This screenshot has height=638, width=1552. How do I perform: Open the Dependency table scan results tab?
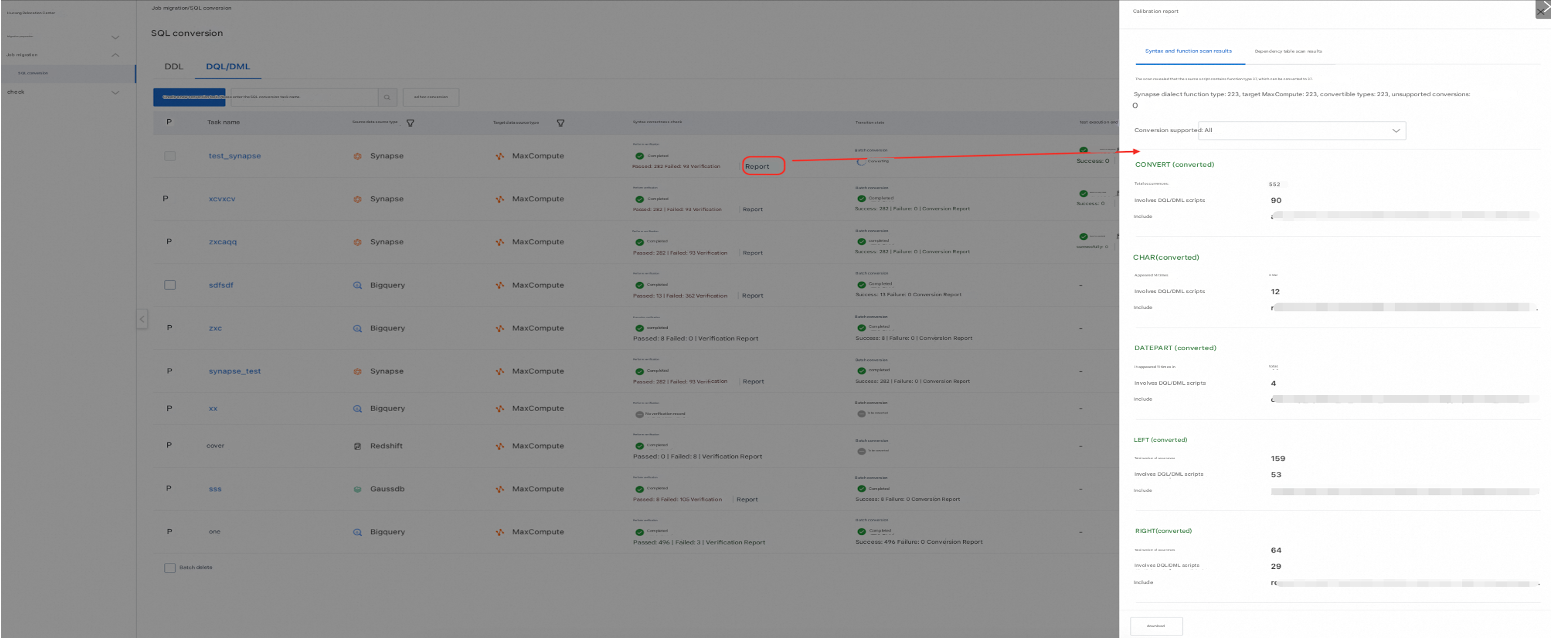[1288, 50]
